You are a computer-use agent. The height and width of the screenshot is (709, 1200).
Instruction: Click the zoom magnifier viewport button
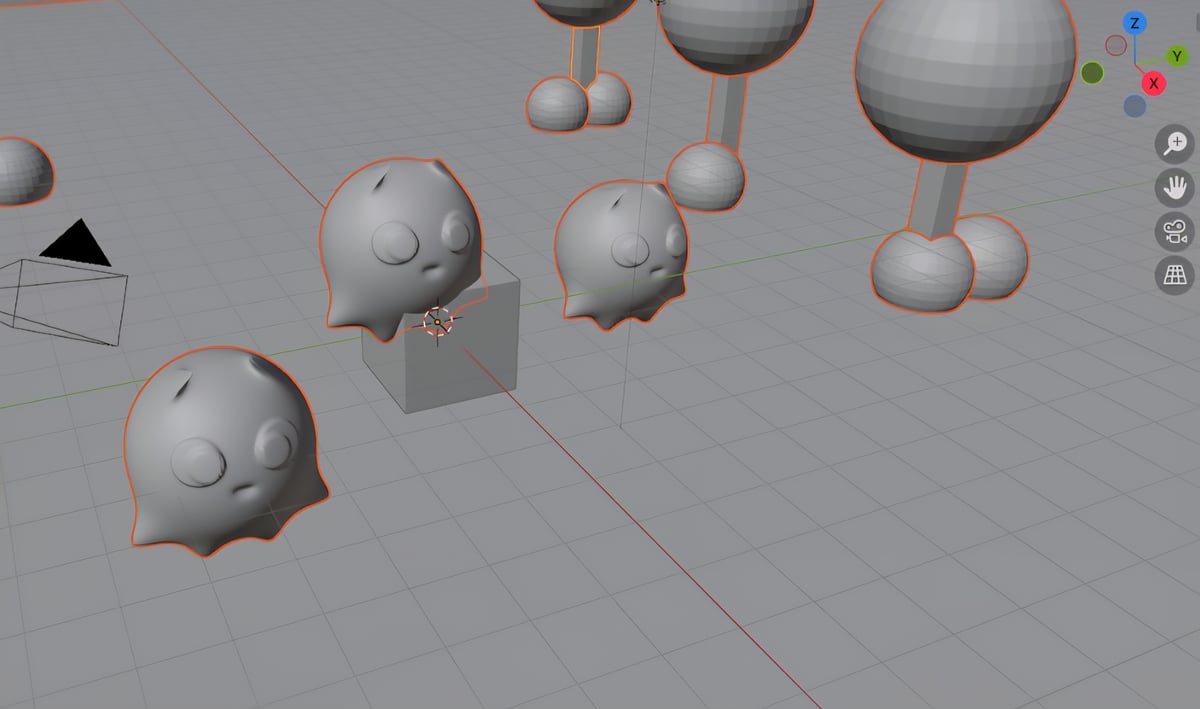1175,144
